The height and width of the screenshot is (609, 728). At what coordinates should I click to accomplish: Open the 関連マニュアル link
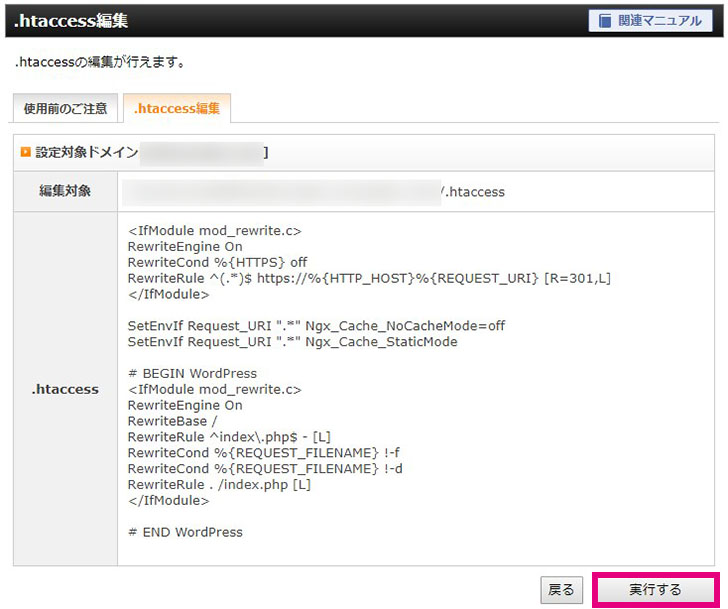660,21
